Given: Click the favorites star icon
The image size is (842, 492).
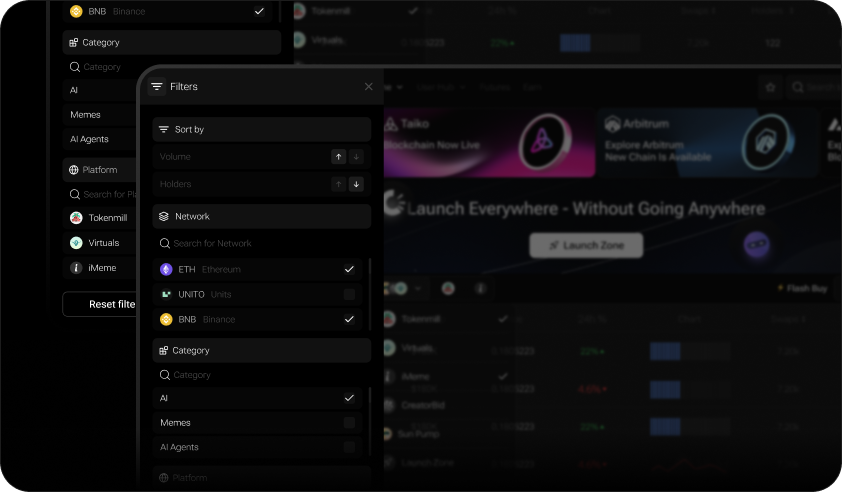Looking at the screenshot, I should coord(770,88).
